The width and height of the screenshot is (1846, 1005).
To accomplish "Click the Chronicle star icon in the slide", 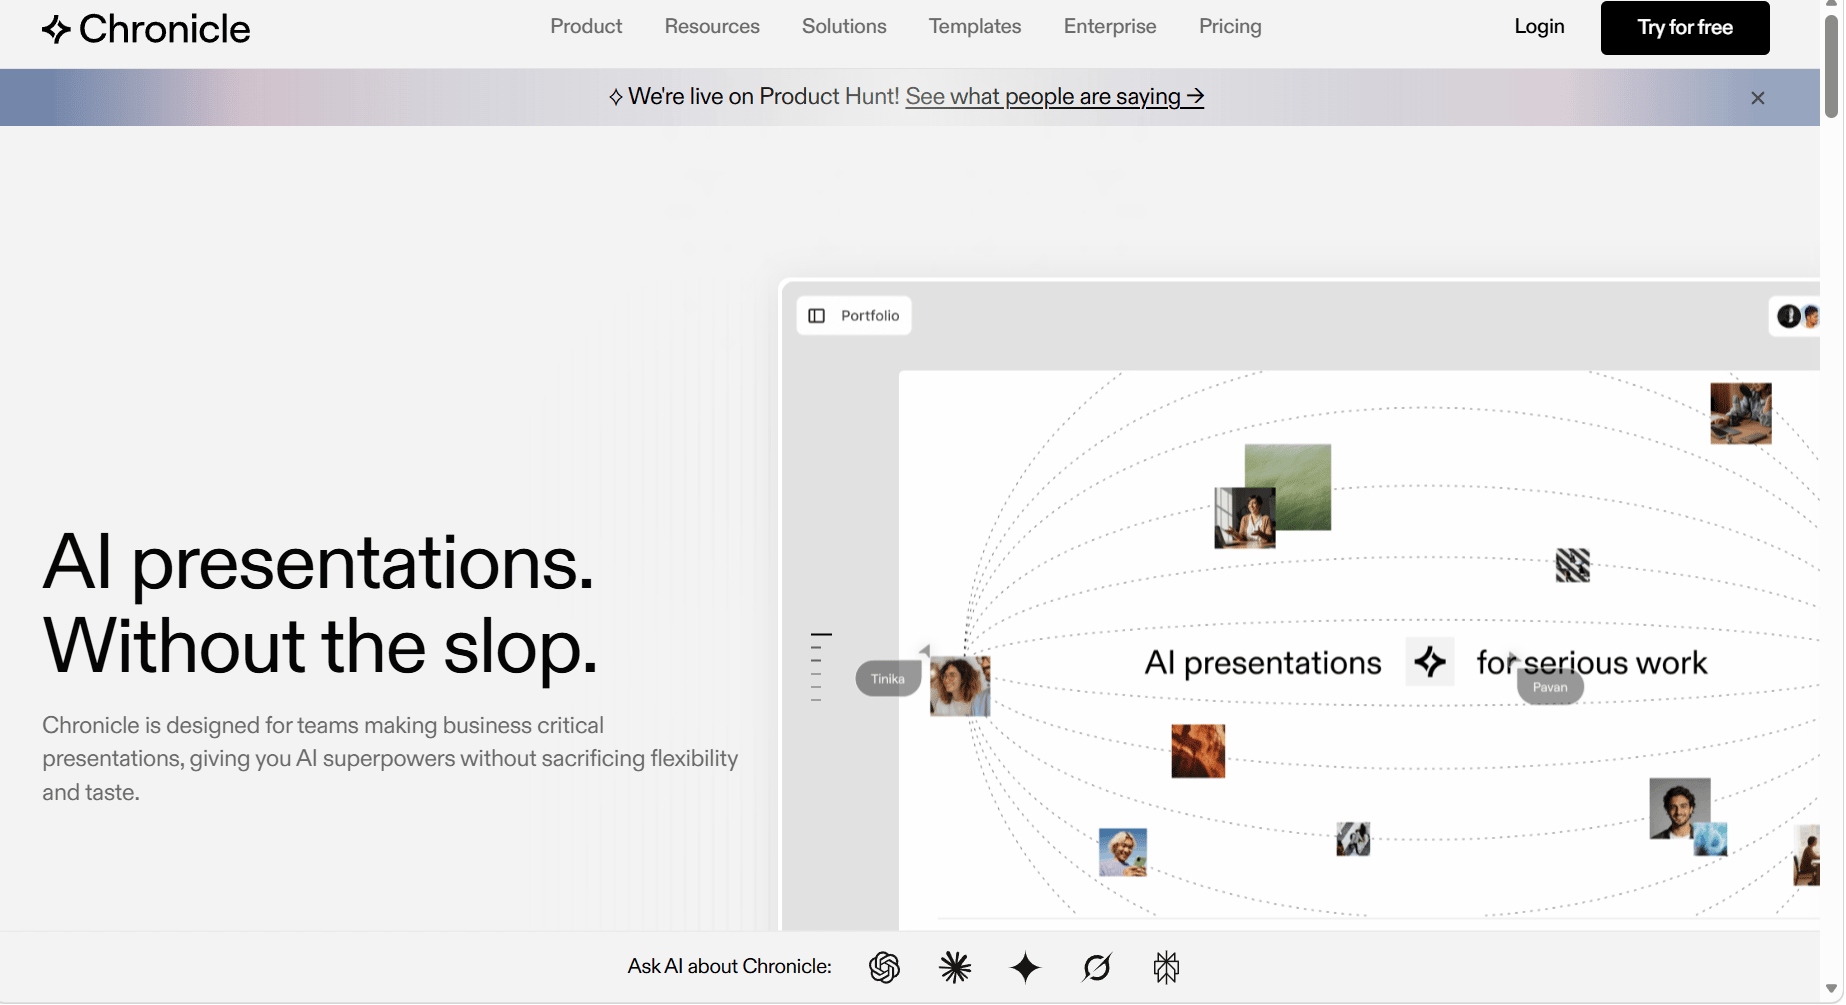I will [x=1429, y=662].
